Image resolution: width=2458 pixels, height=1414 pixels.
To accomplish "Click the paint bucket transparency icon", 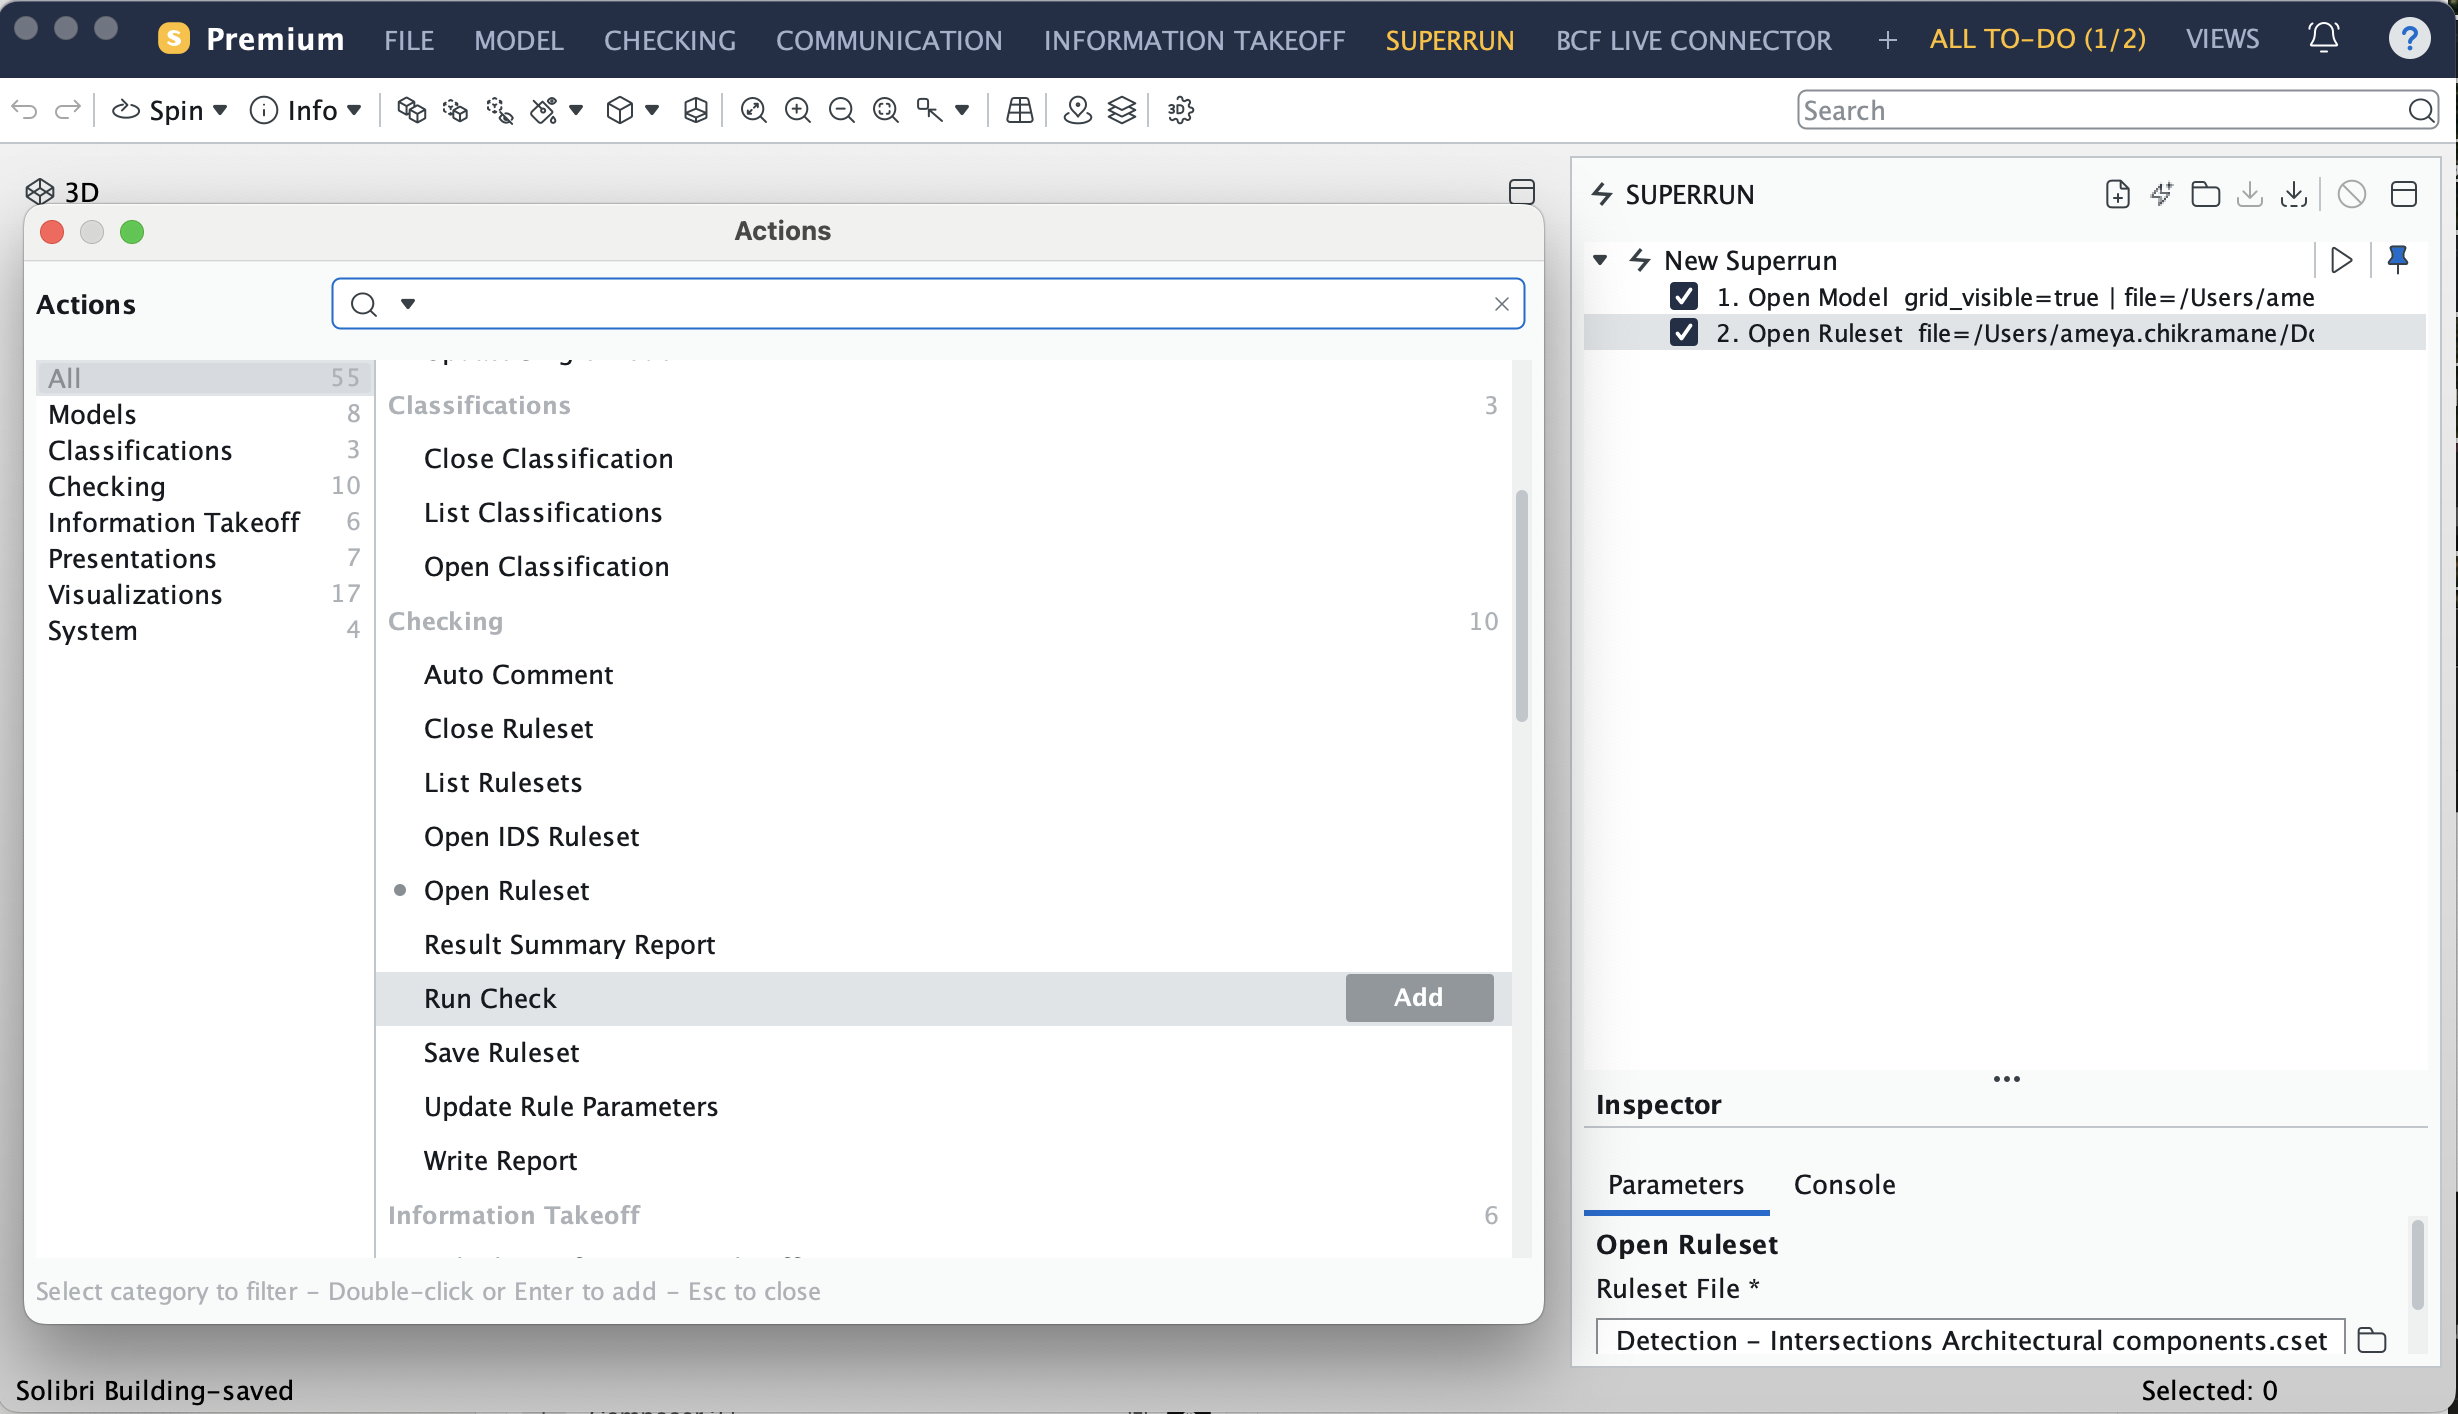I will (544, 110).
